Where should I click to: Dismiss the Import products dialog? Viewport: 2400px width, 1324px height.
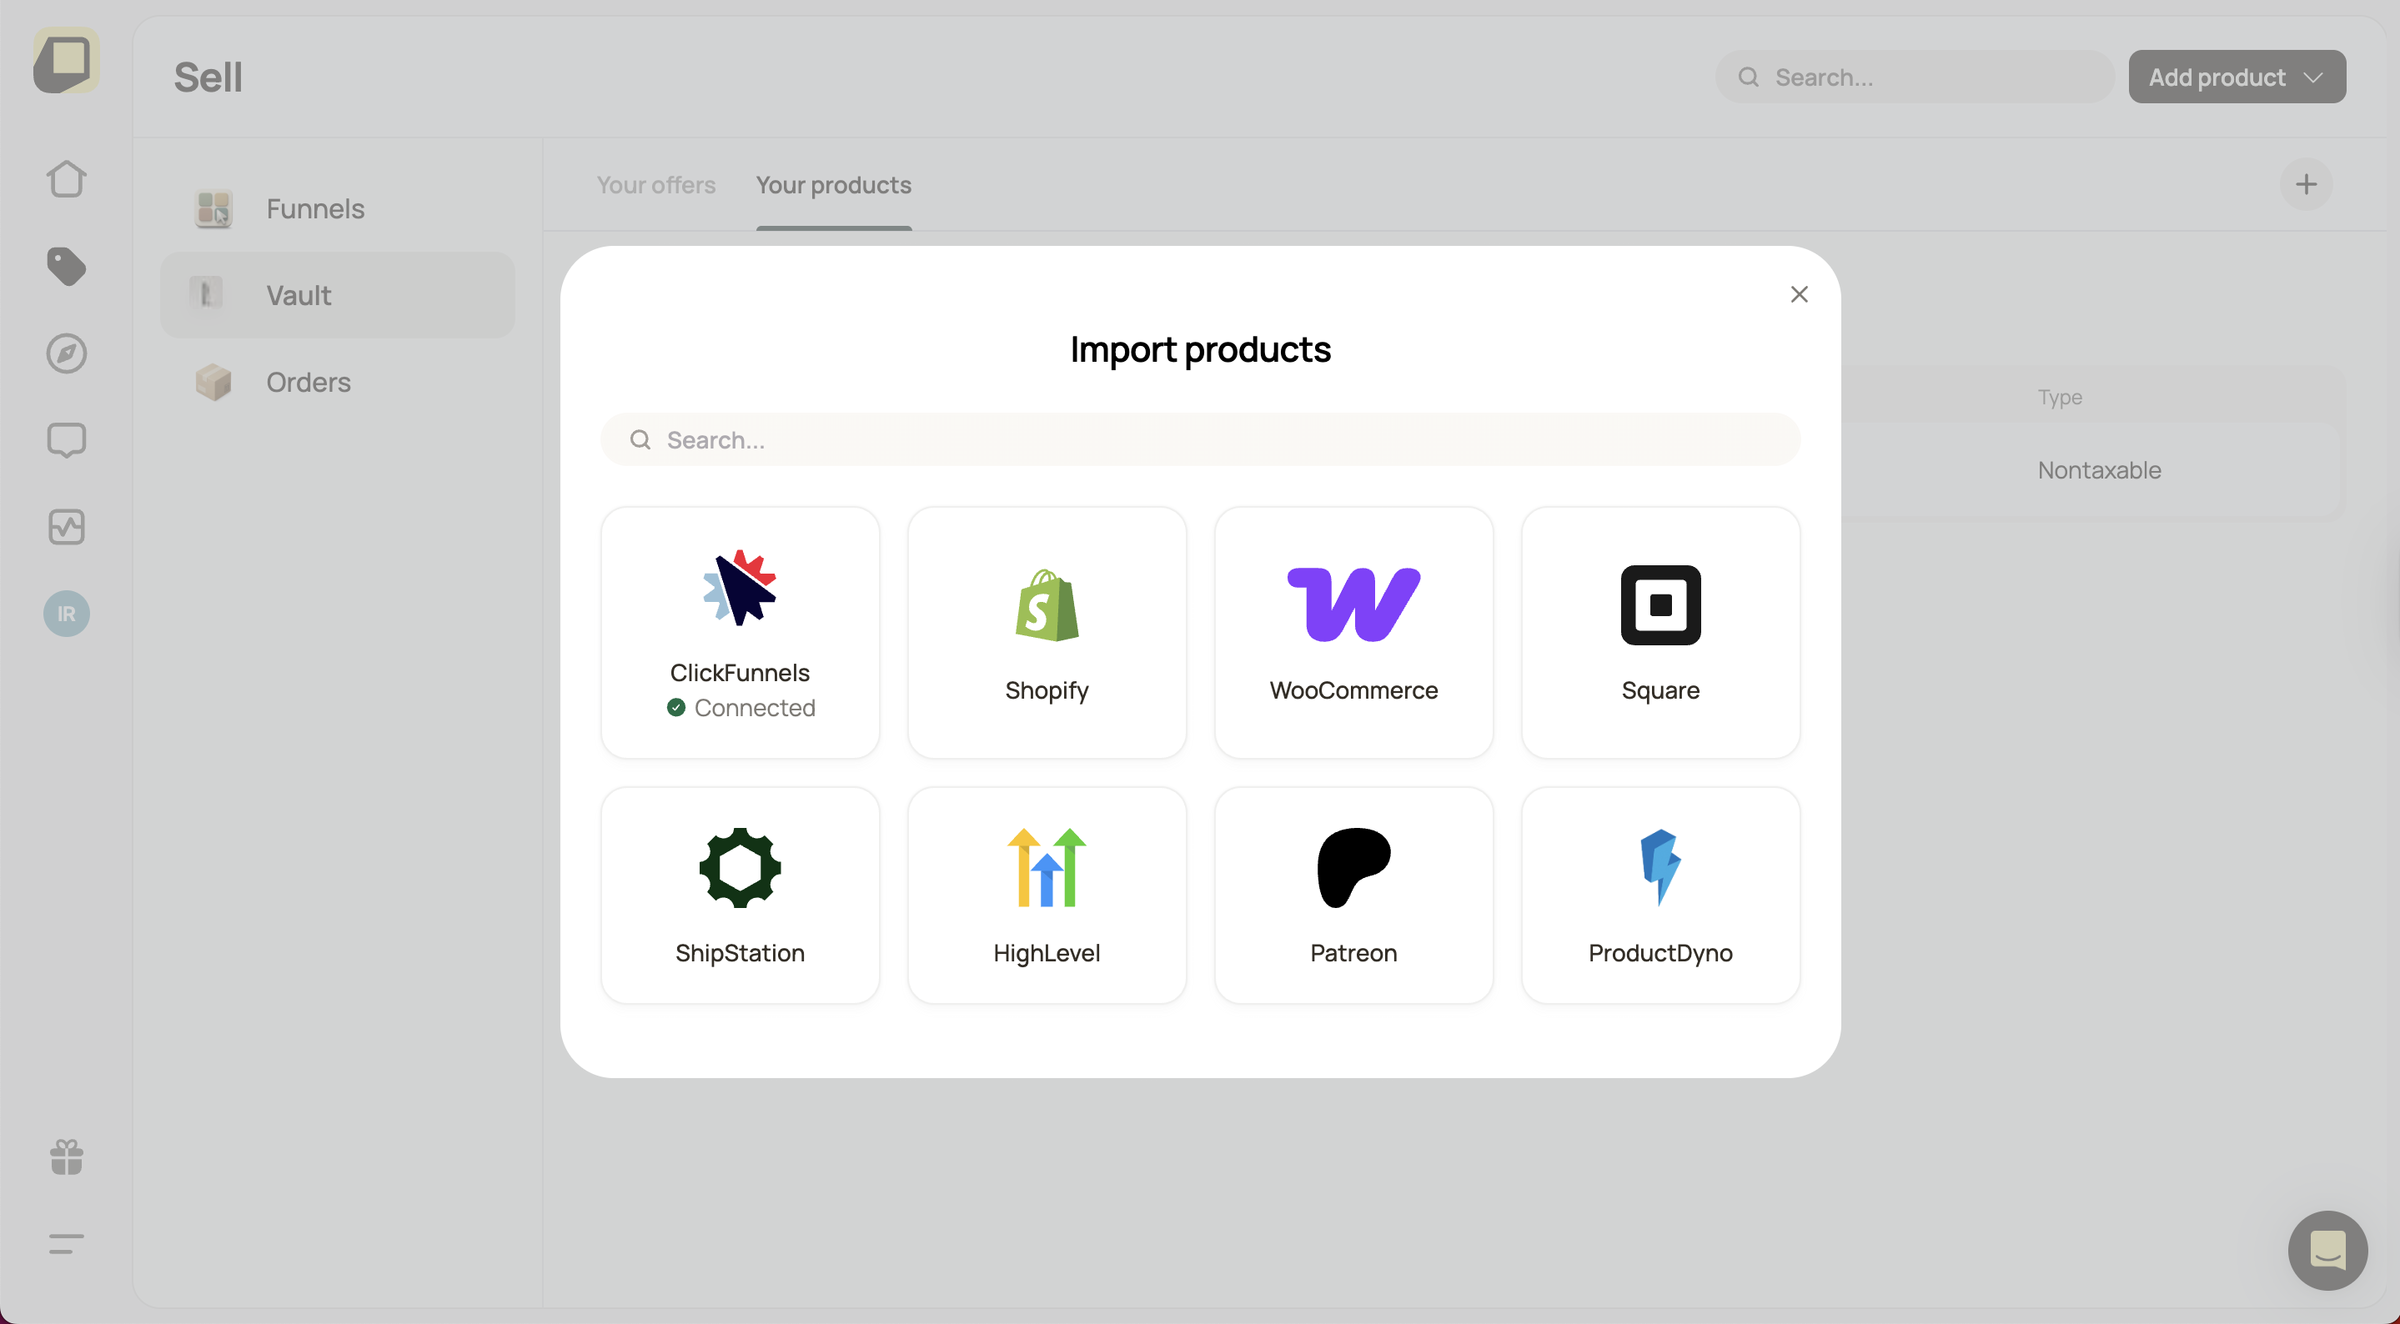coord(1799,294)
